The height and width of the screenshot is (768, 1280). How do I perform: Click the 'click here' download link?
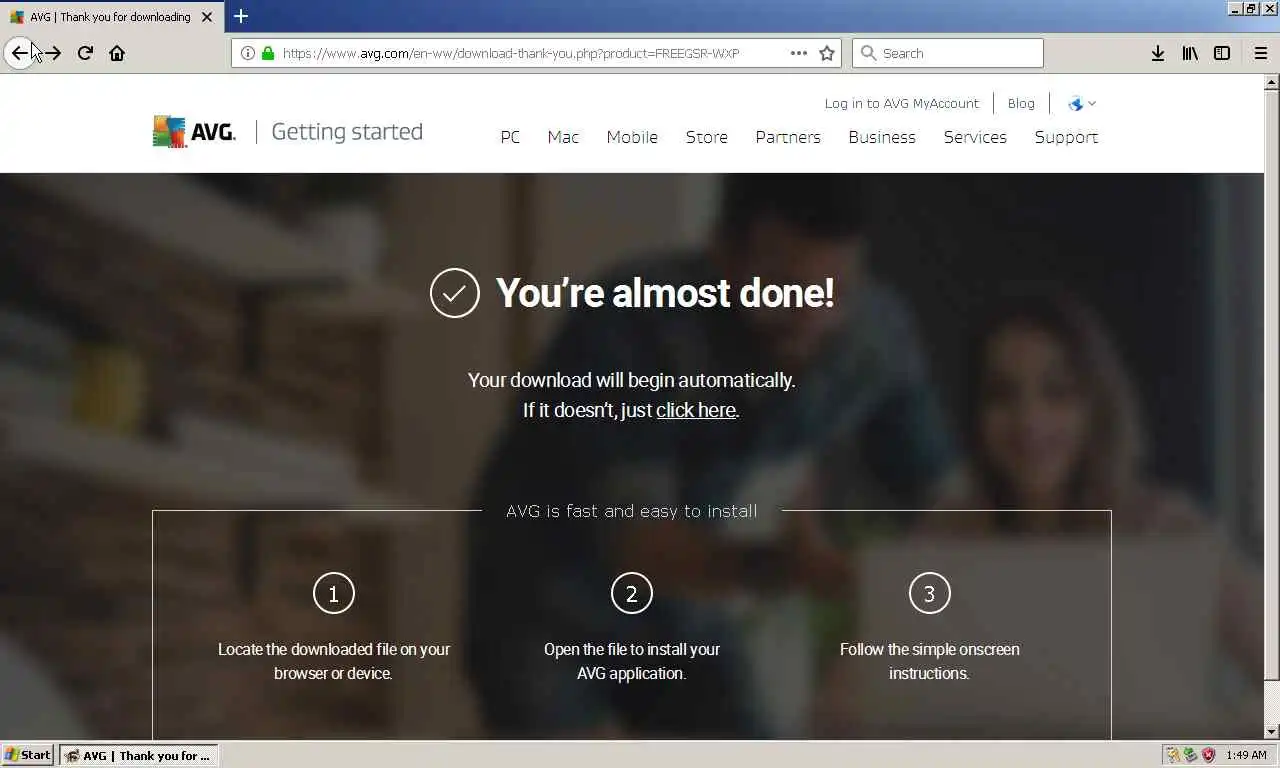696,410
